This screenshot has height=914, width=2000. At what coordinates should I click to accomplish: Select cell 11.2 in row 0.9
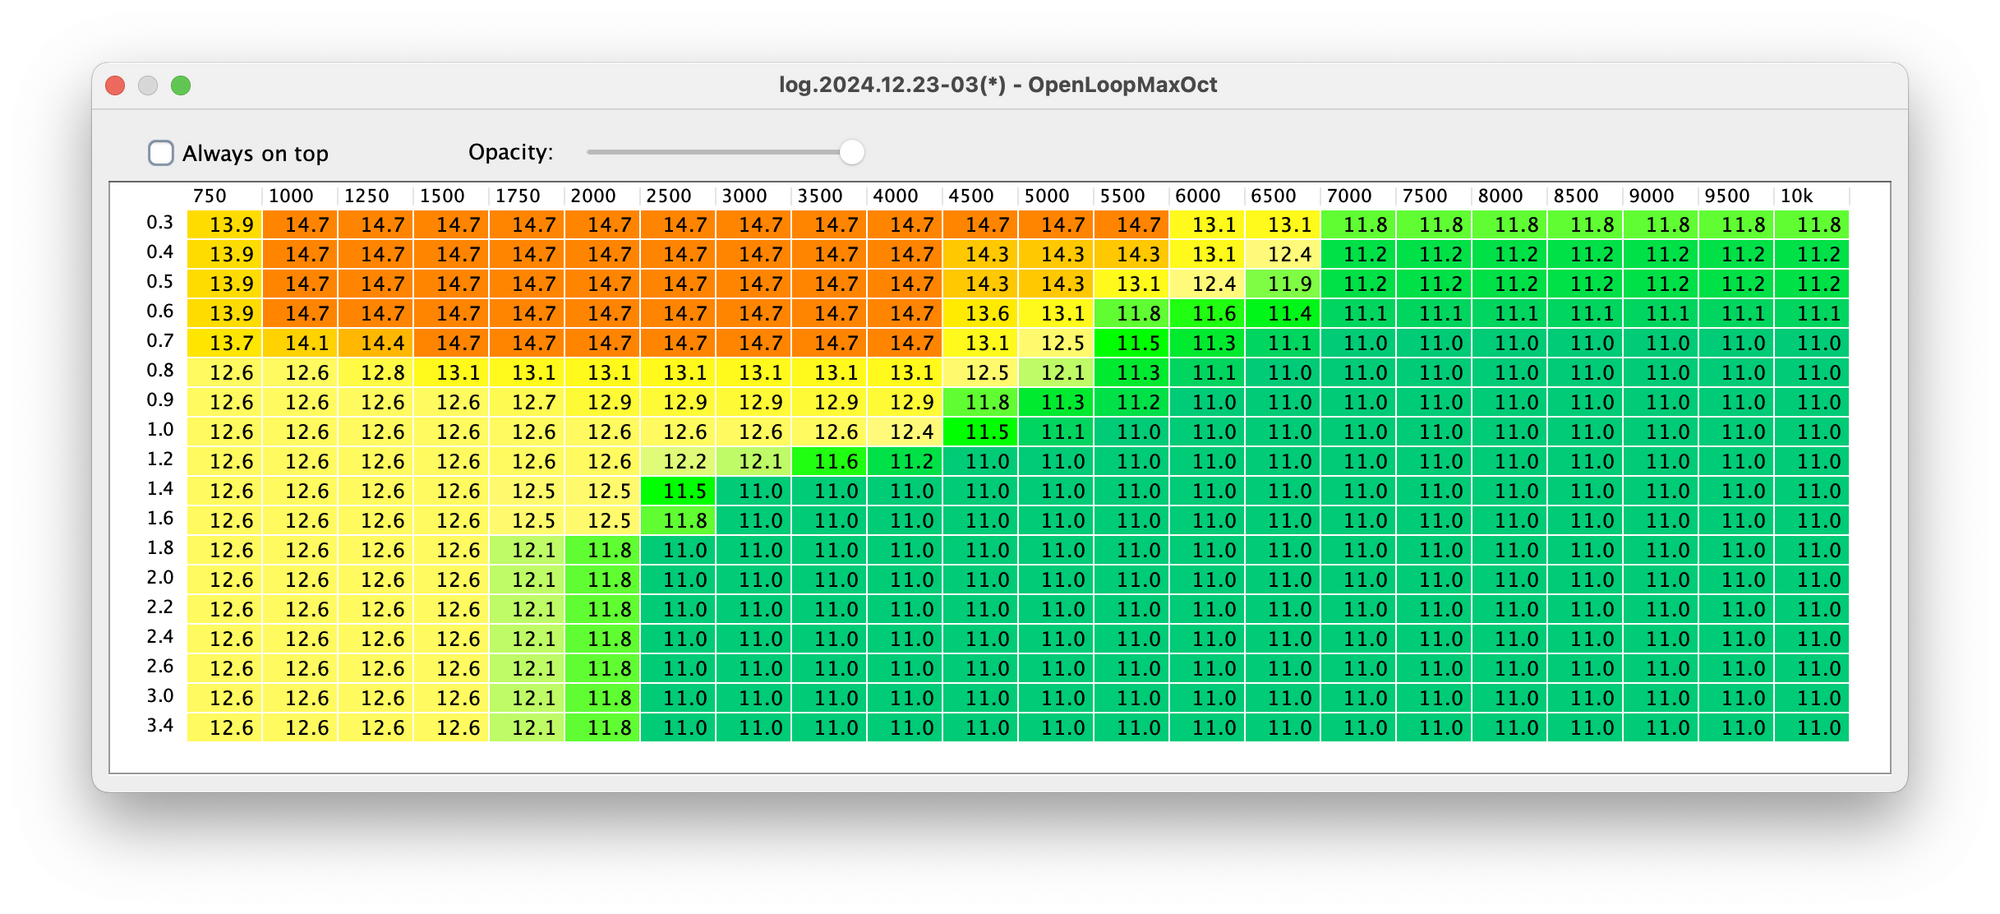point(1132,403)
